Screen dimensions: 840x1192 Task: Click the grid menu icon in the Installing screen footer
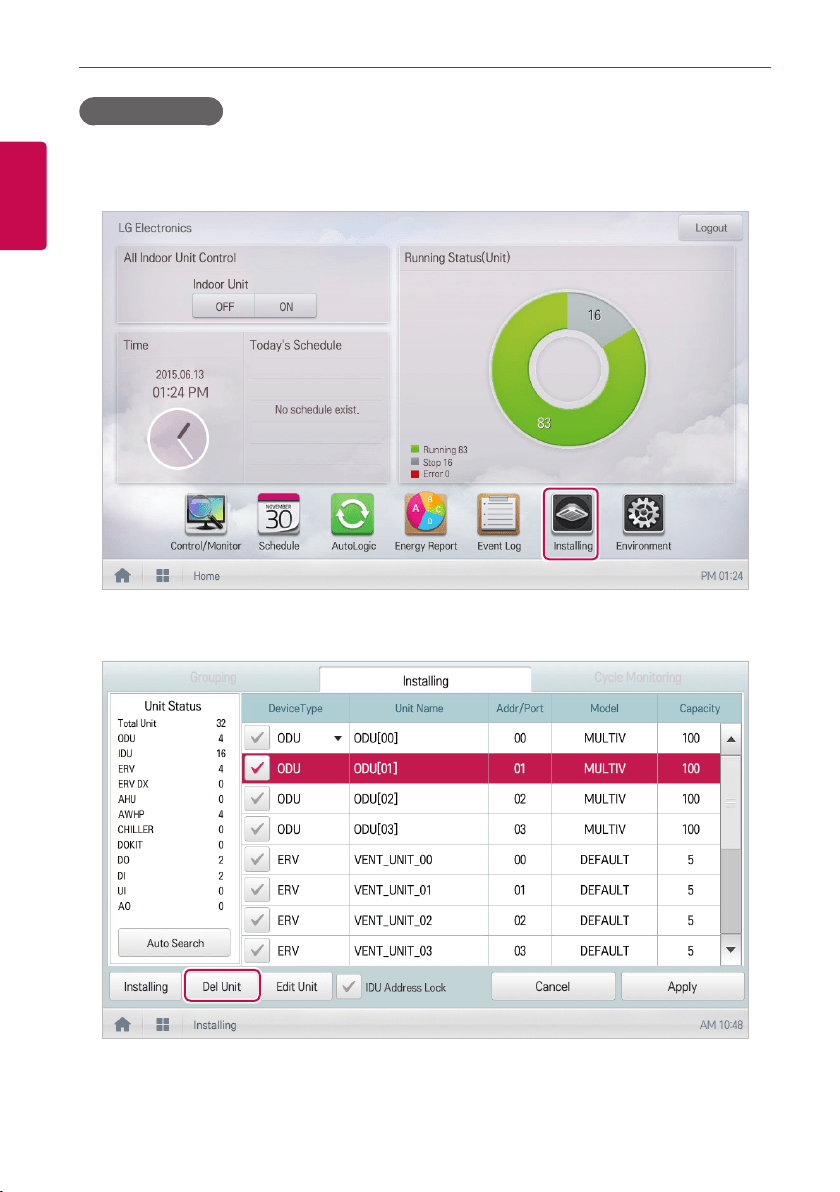point(163,1024)
